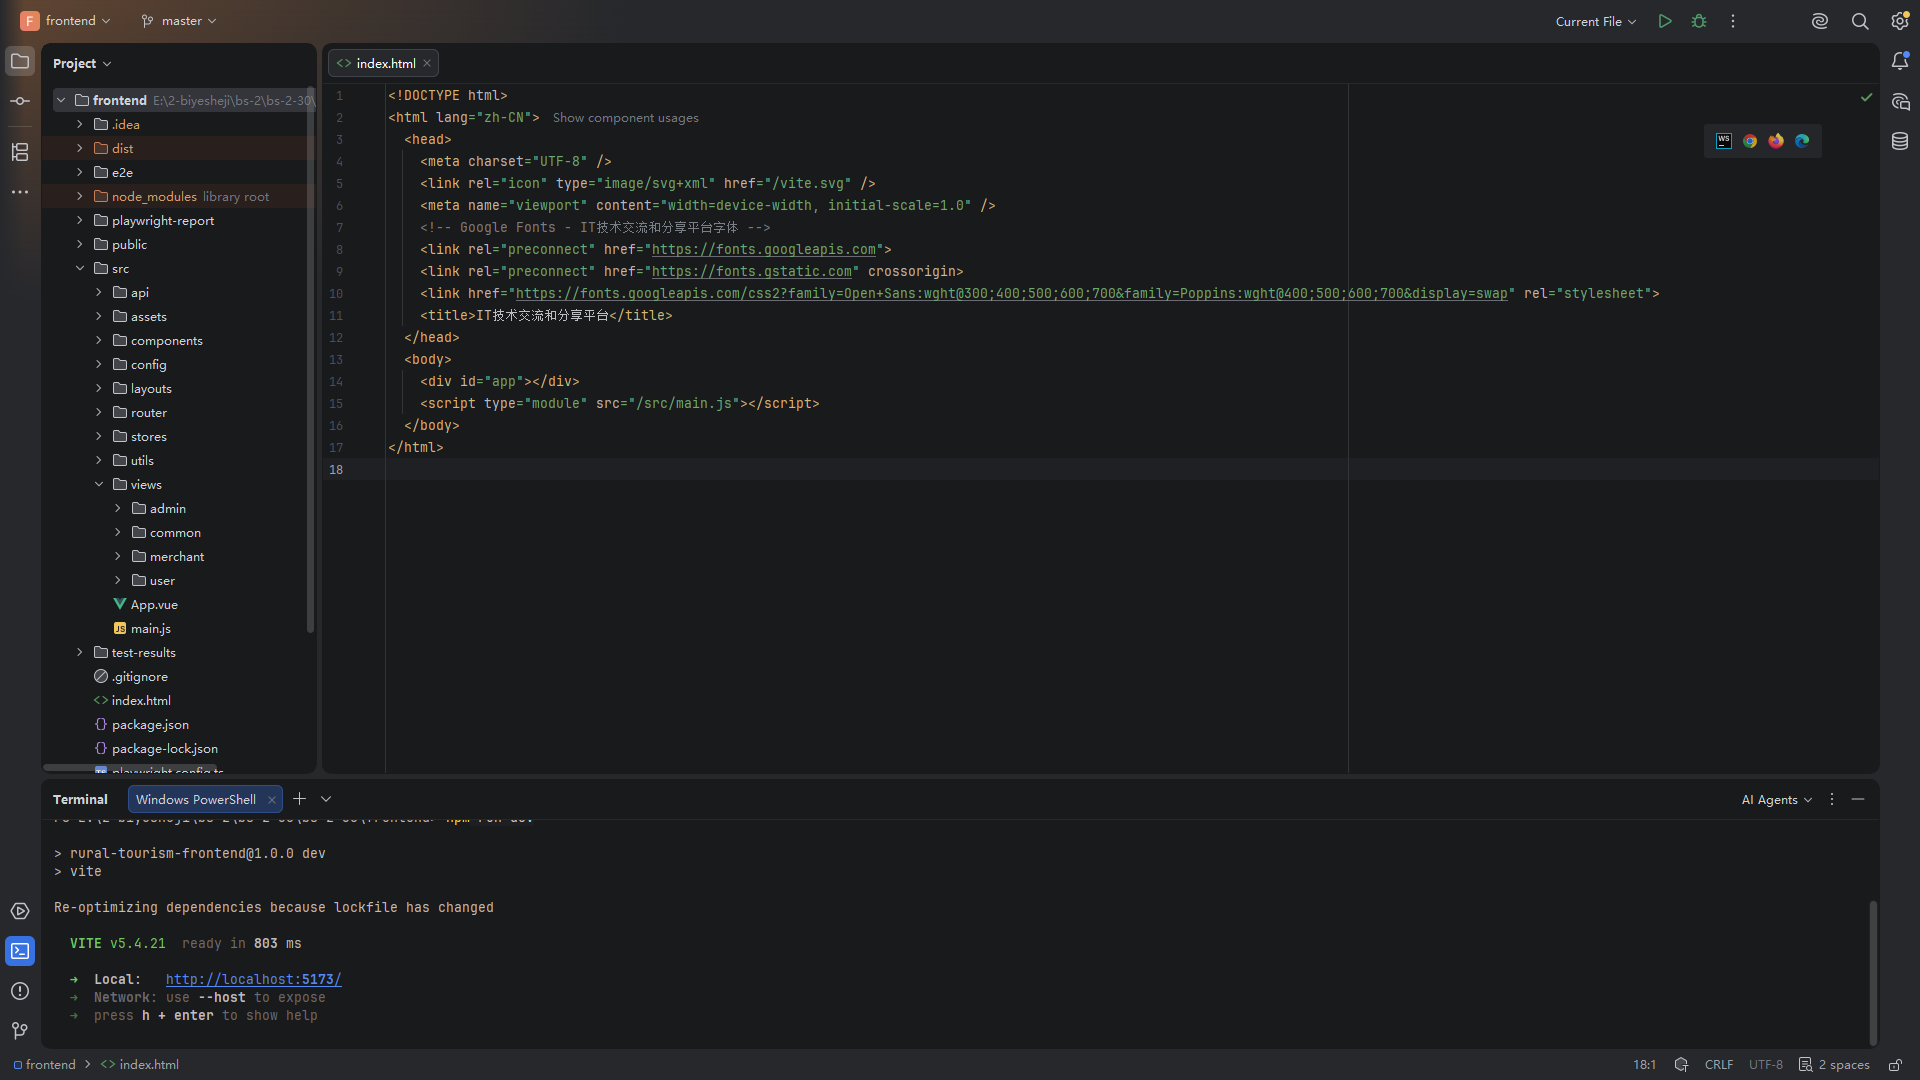The width and height of the screenshot is (1920, 1080).
Task: Open Search Everywhere with the magnifier icon
Action: (1860, 21)
